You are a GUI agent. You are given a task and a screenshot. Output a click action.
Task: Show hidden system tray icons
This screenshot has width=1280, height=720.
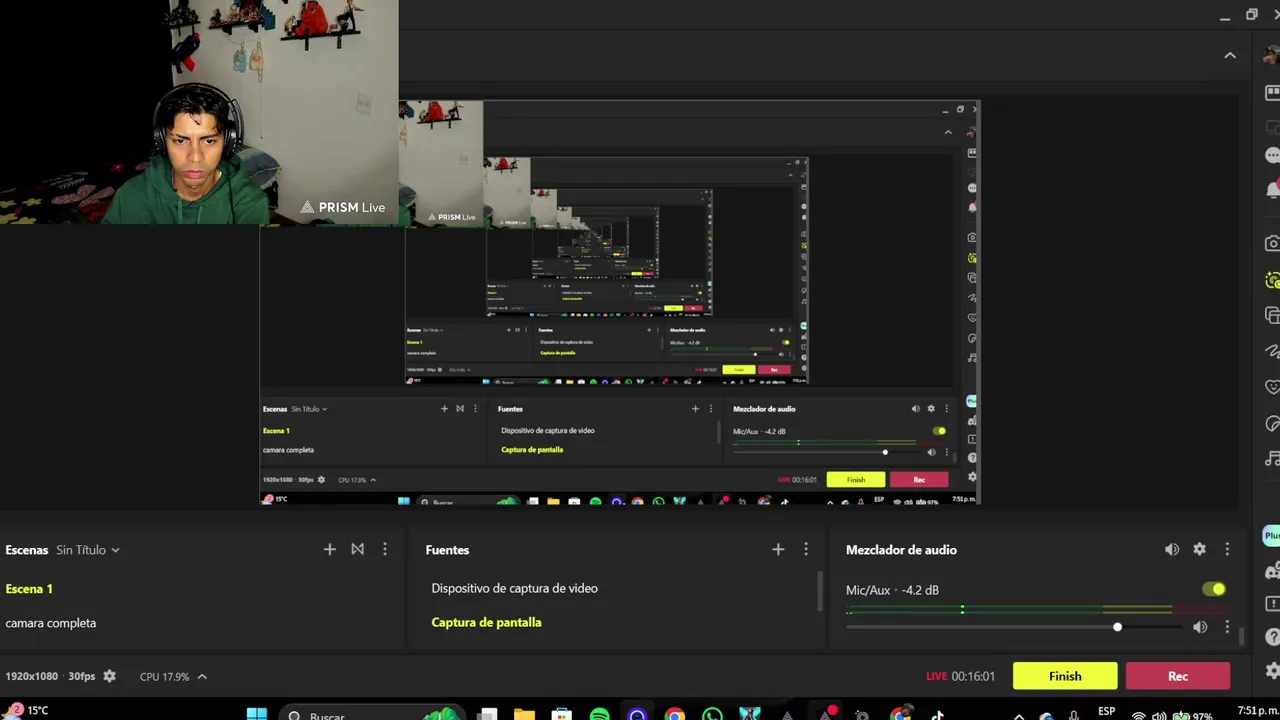pyautogui.click(x=1019, y=715)
